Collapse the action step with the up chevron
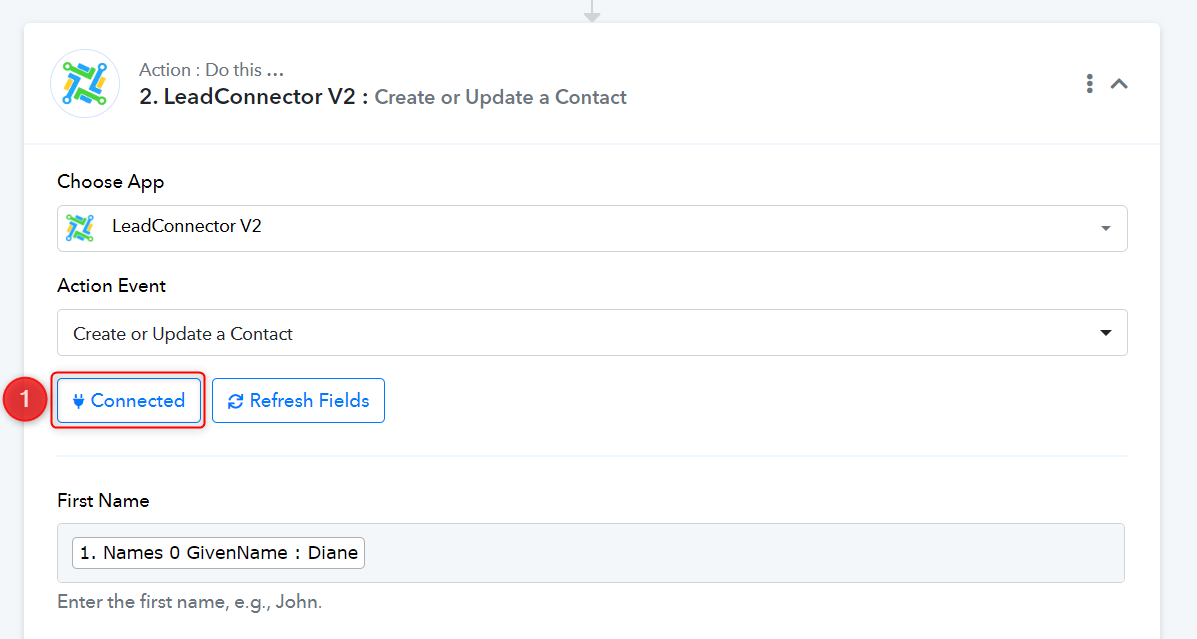The image size is (1197, 639). [x=1119, y=84]
